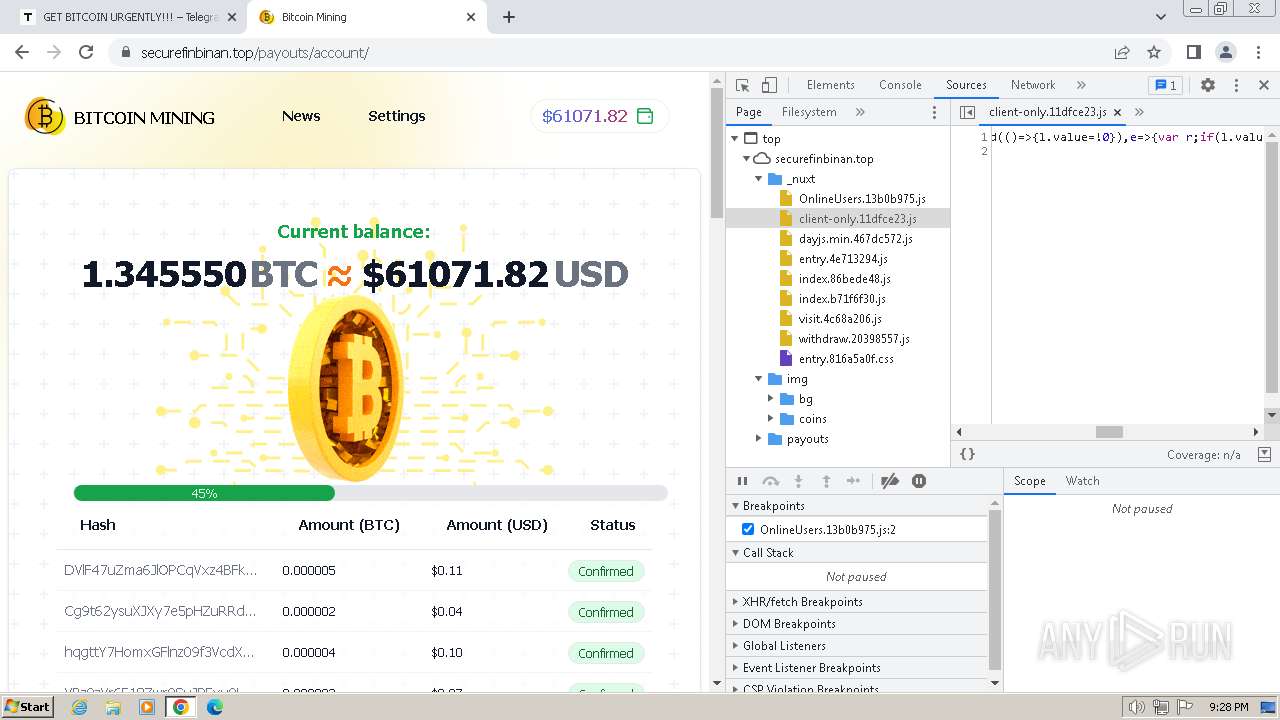The width and height of the screenshot is (1280, 720).
Task: Open entry.816a5a0f.css stylesheet
Action: coord(845,359)
